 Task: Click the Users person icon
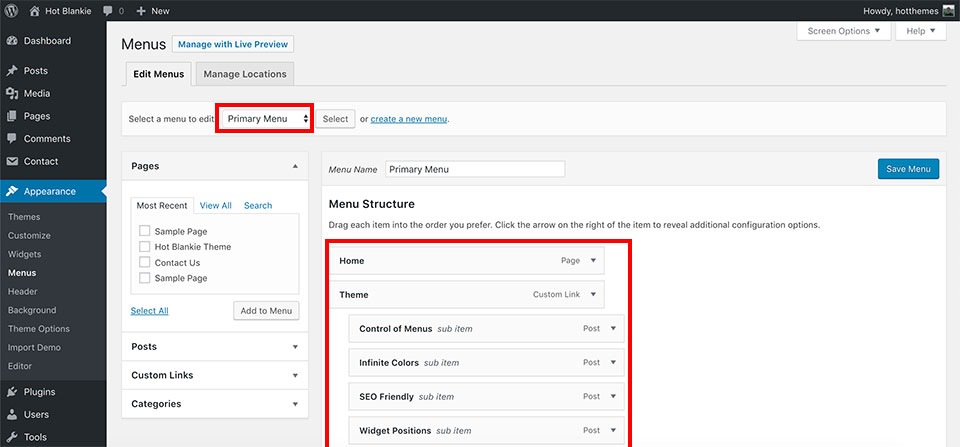click(12, 415)
